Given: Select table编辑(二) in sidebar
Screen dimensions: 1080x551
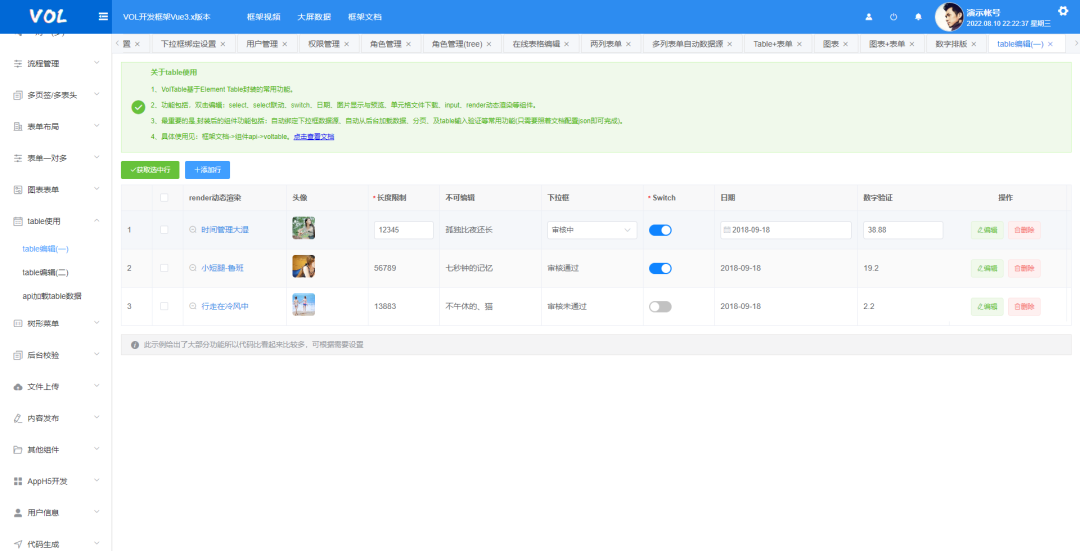Looking at the screenshot, I should click(45, 273).
